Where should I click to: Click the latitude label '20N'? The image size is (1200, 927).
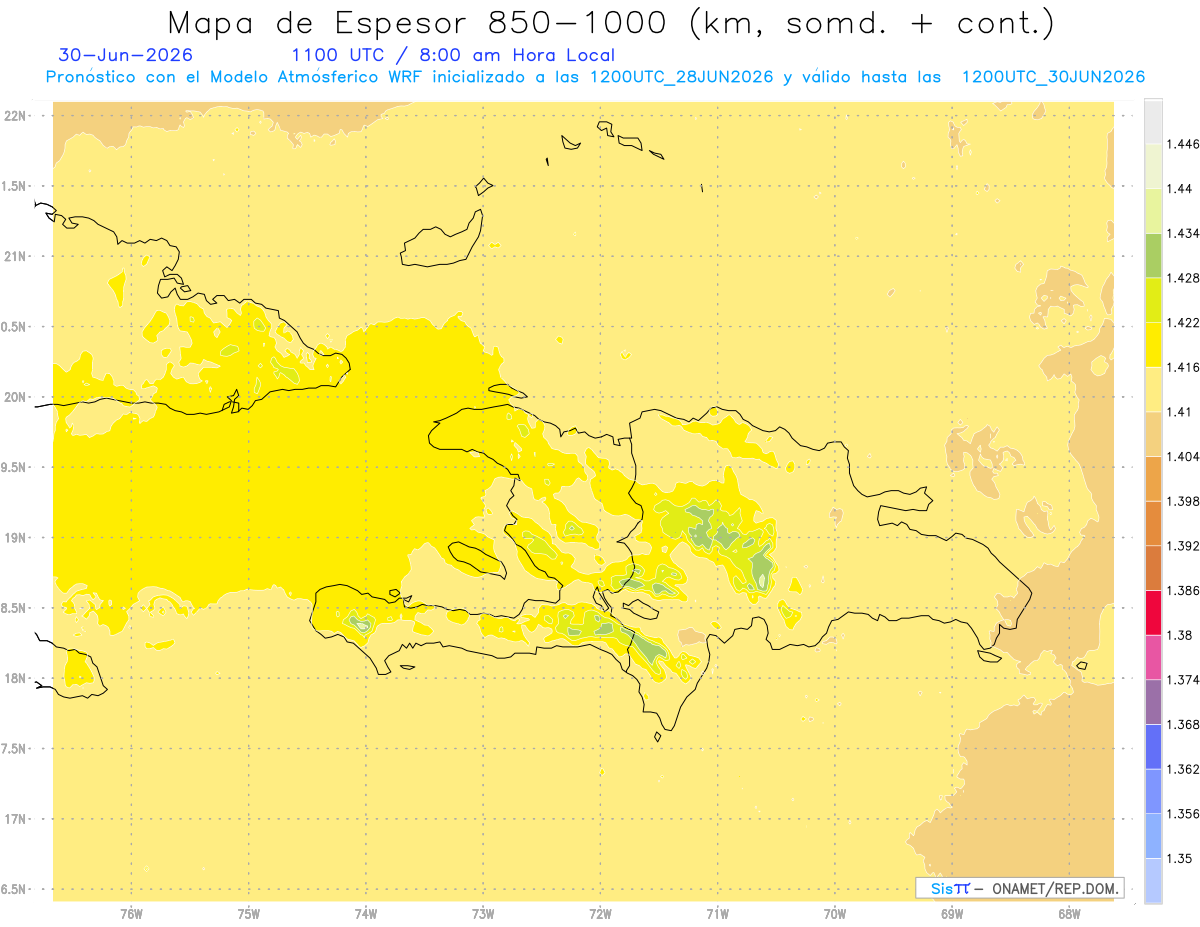tap(14, 397)
